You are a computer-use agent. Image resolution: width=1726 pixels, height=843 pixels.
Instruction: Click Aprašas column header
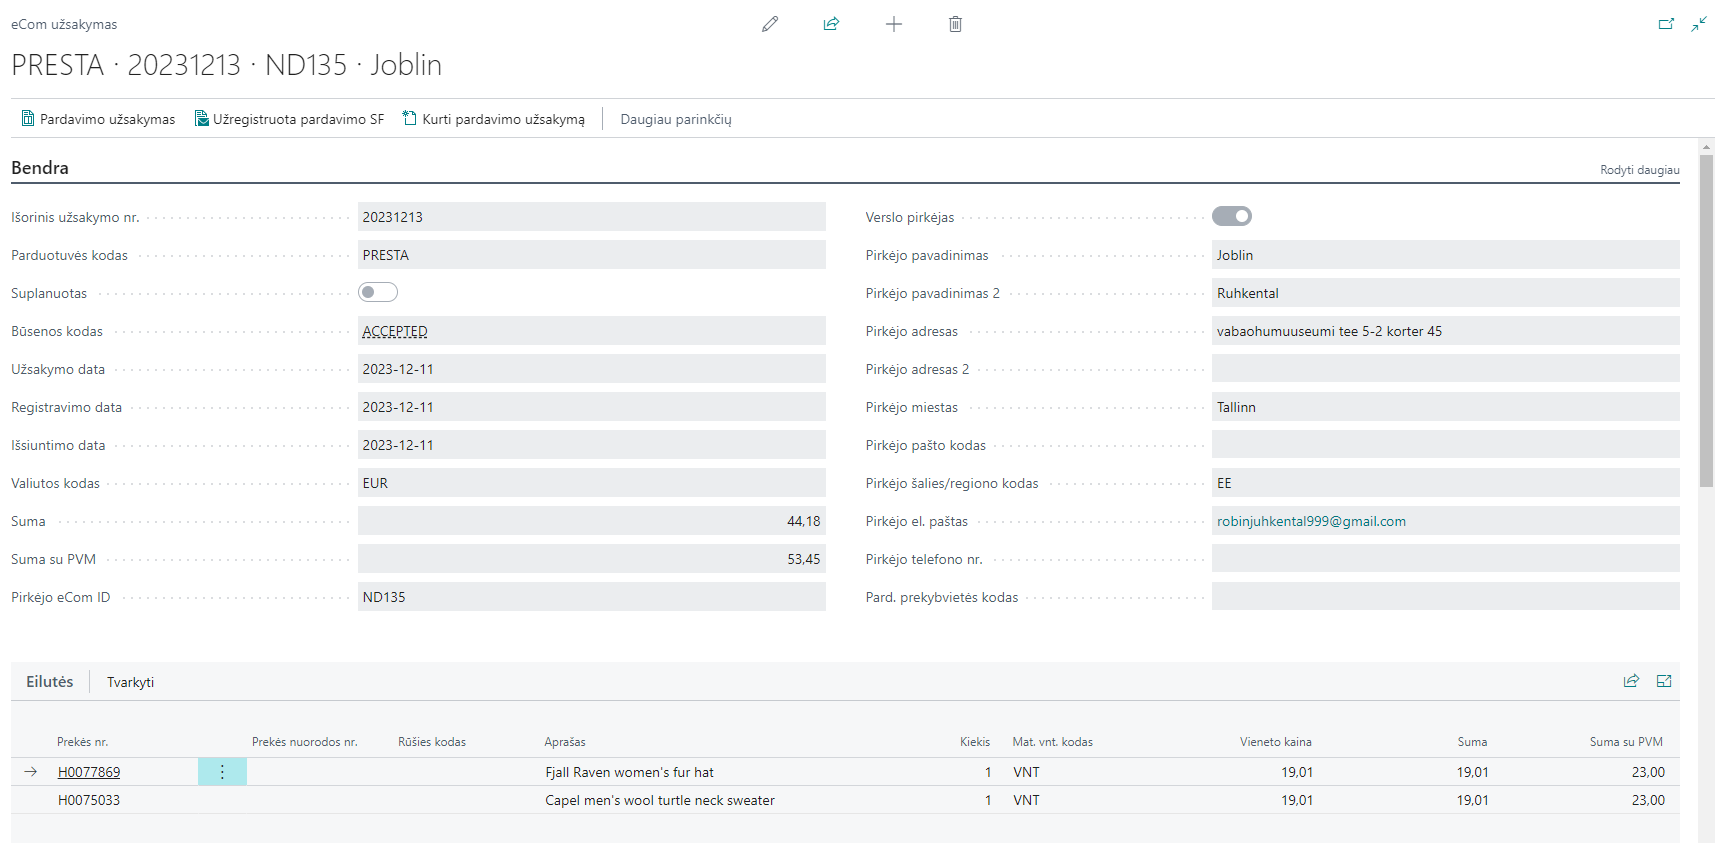pyautogui.click(x=565, y=742)
